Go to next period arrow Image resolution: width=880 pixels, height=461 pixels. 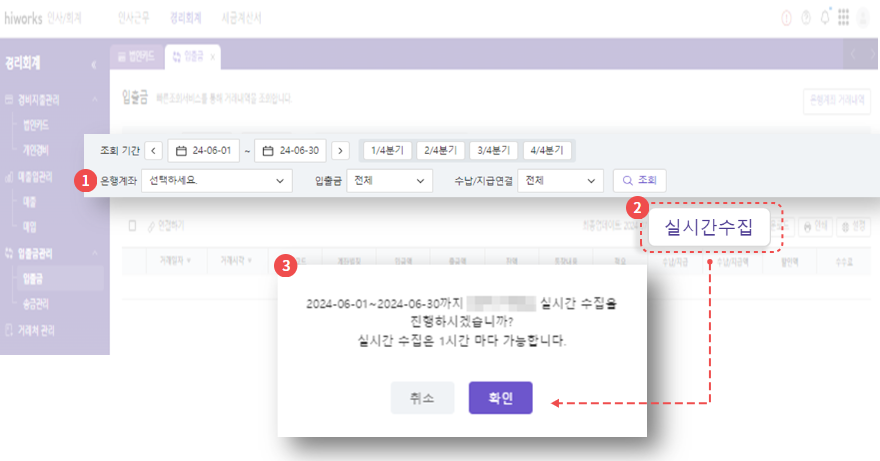[x=340, y=150]
